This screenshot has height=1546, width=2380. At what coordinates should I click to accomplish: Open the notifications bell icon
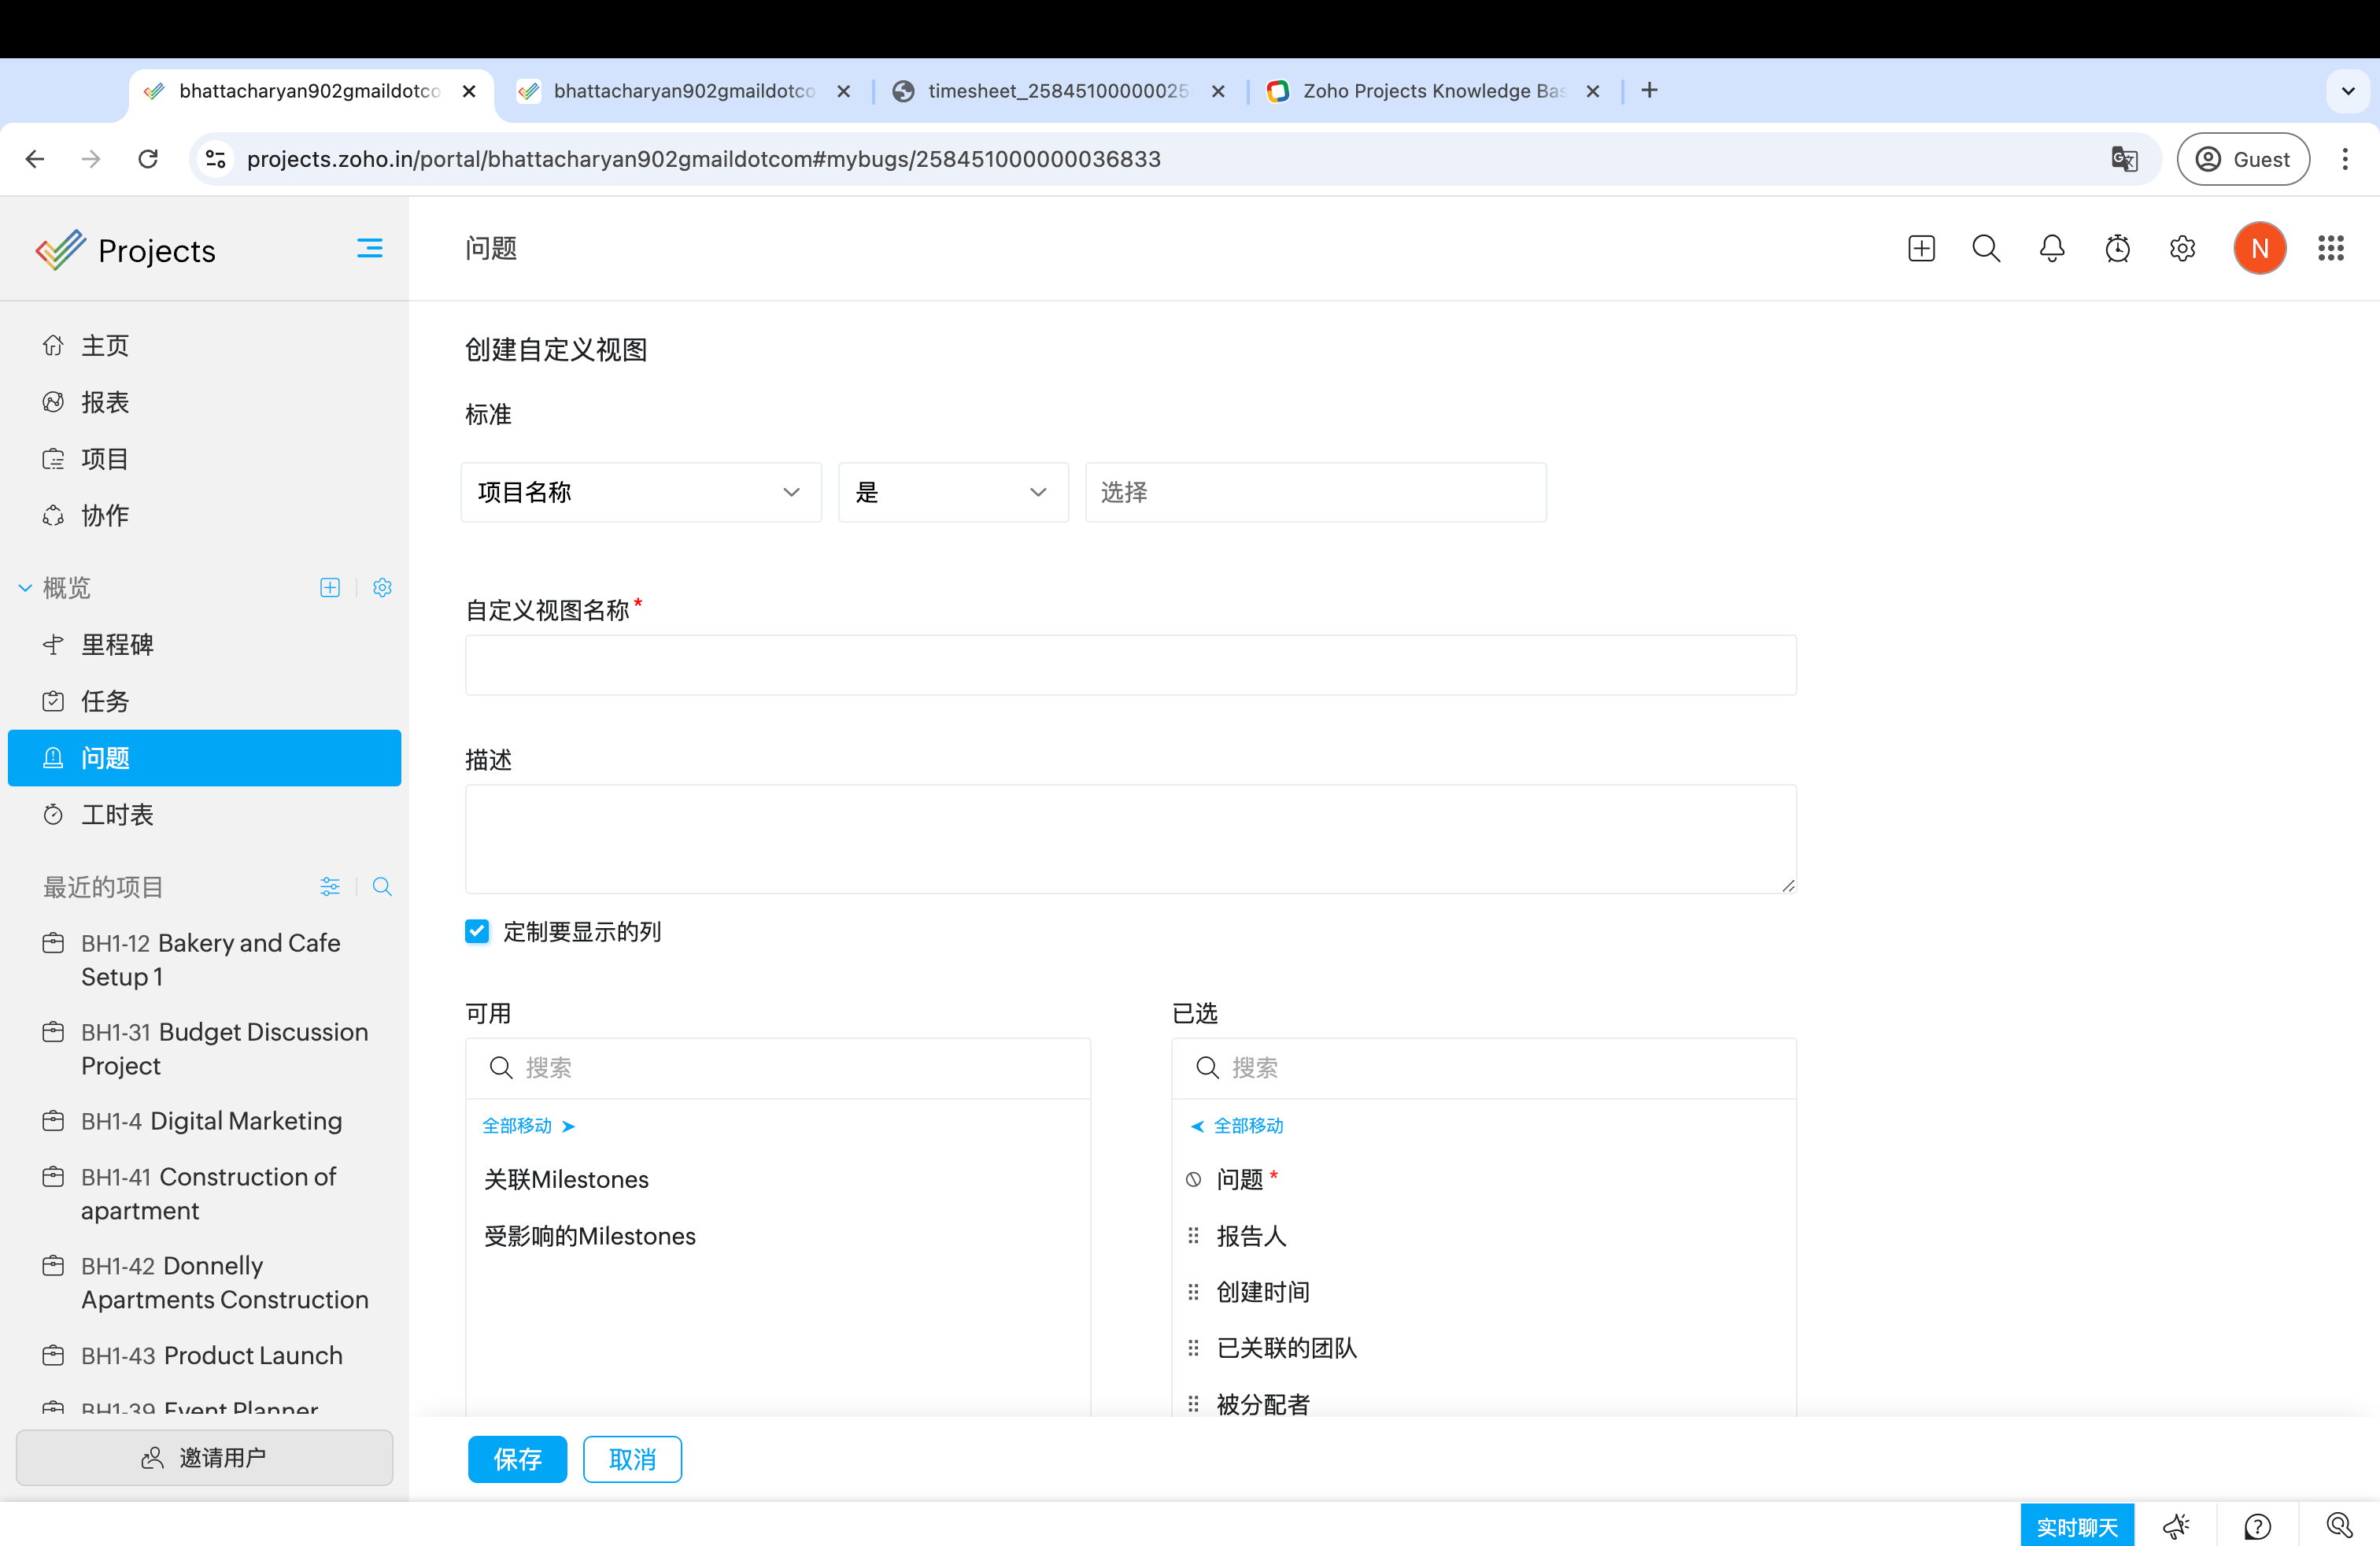(2051, 248)
